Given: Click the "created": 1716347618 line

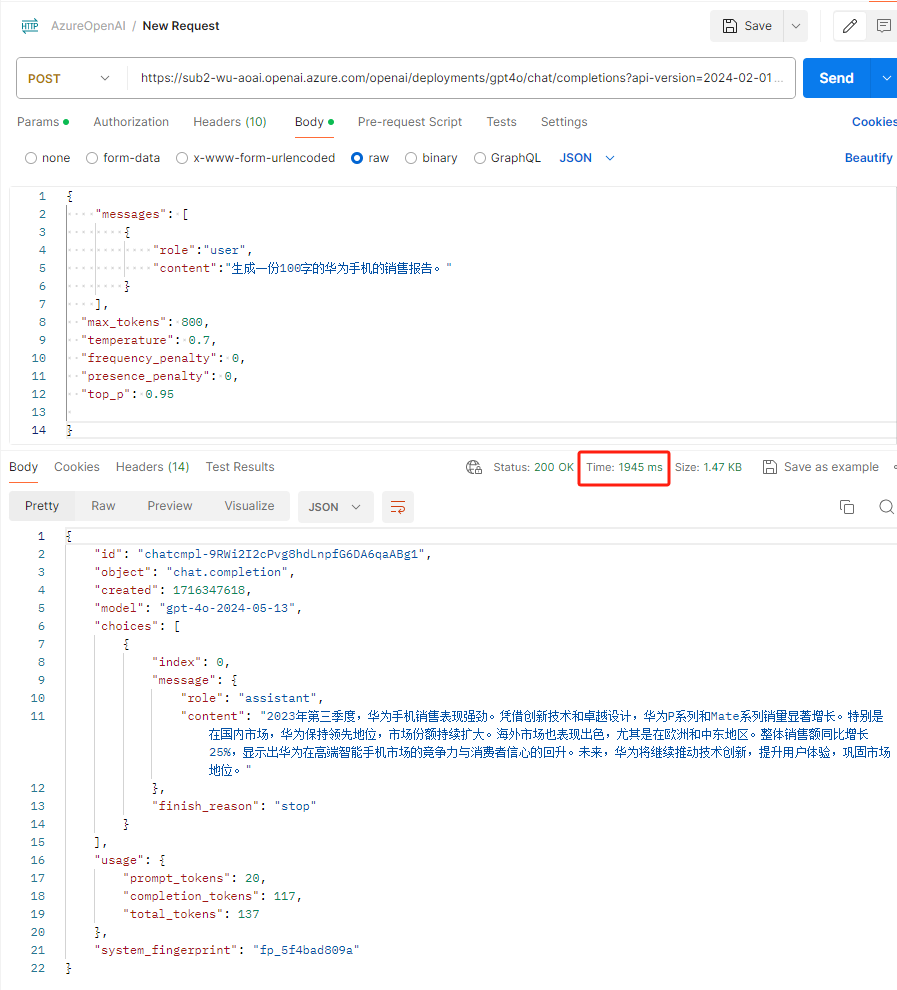Looking at the screenshot, I should (x=173, y=590).
